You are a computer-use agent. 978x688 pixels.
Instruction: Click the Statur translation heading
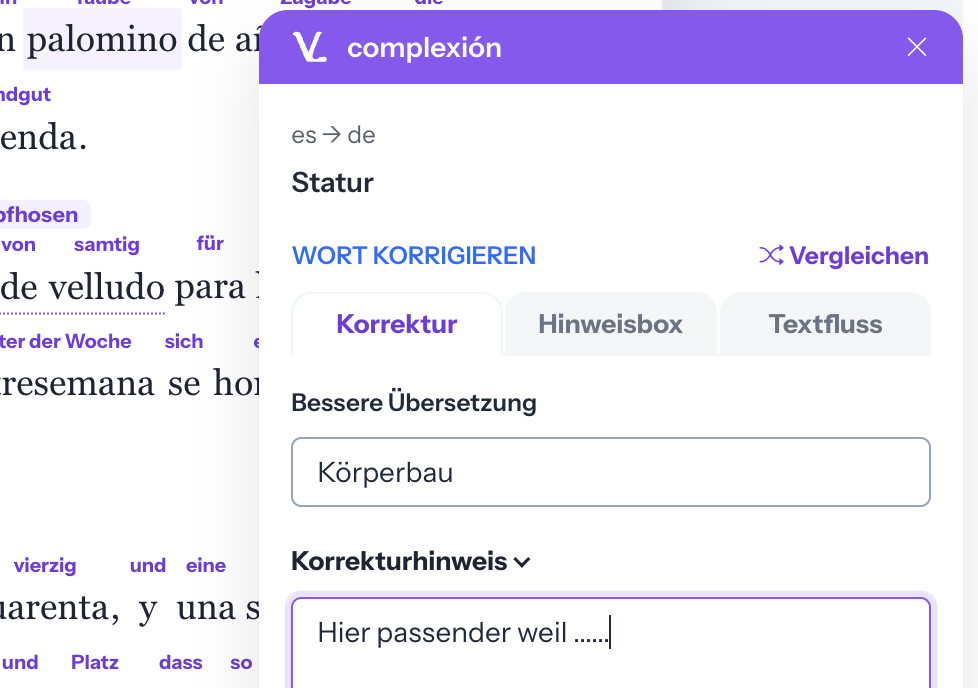pos(332,183)
